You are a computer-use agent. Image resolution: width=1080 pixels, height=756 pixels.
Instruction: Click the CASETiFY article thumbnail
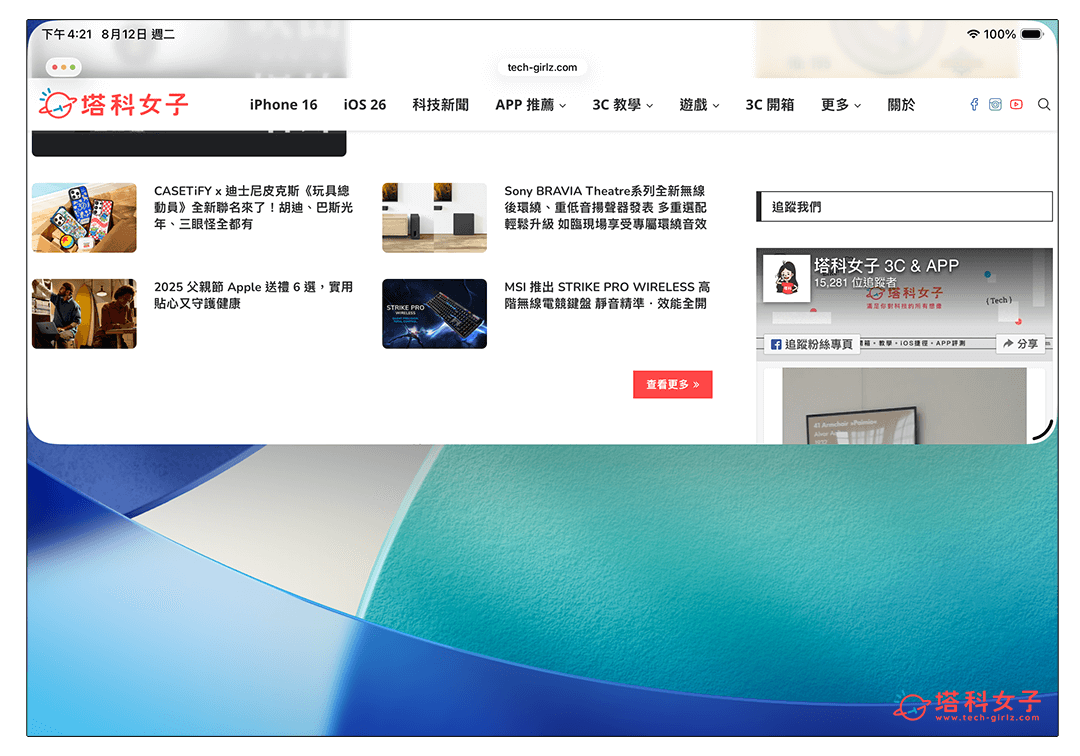point(84,217)
